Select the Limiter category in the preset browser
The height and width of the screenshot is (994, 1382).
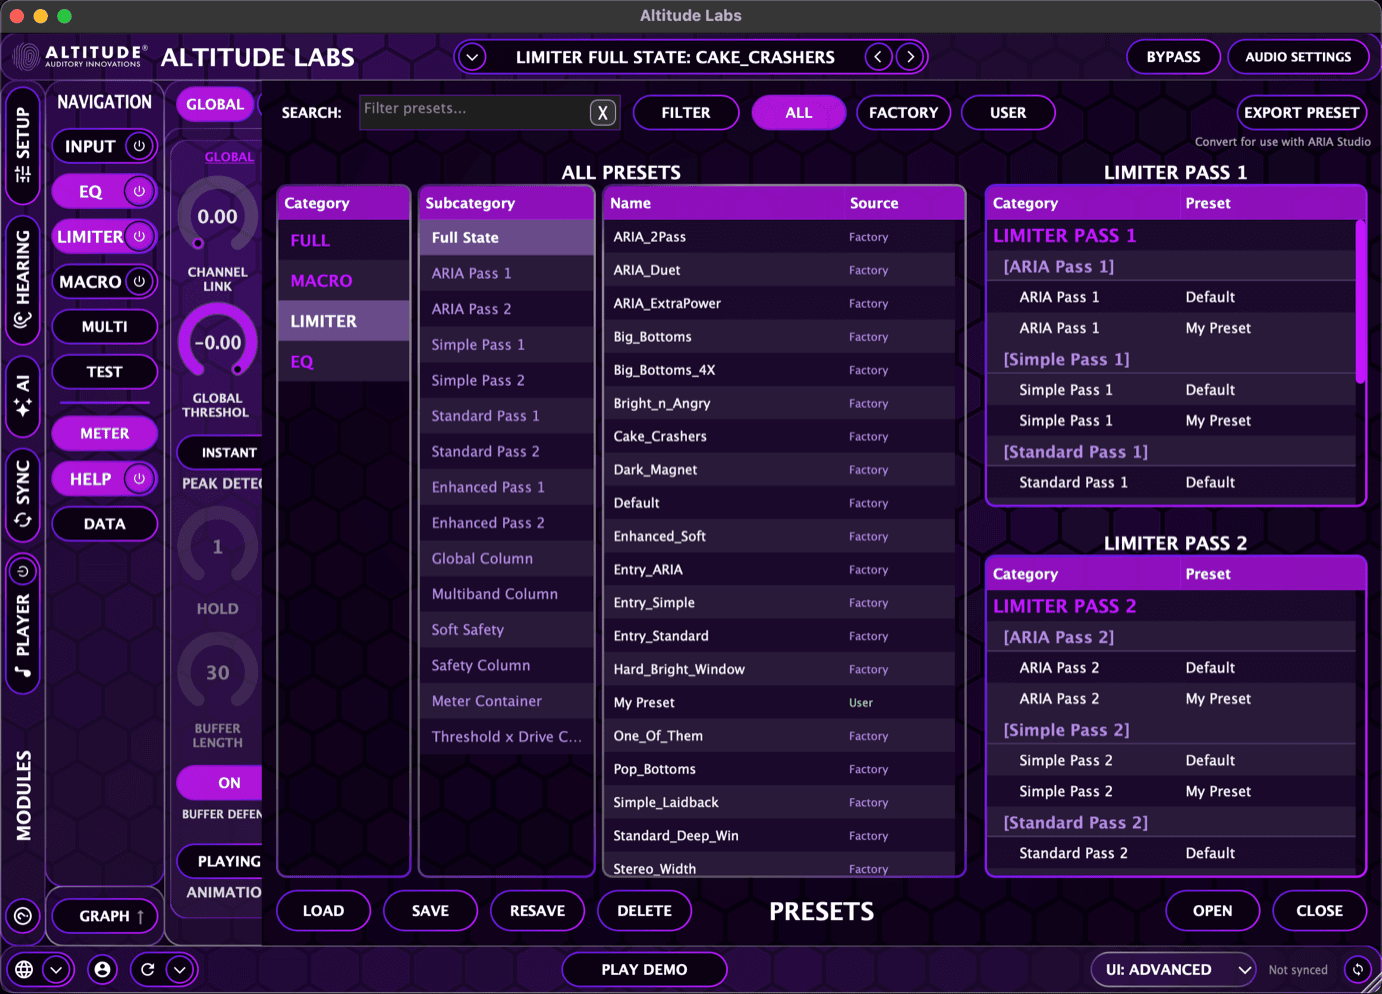tap(343, 320)
